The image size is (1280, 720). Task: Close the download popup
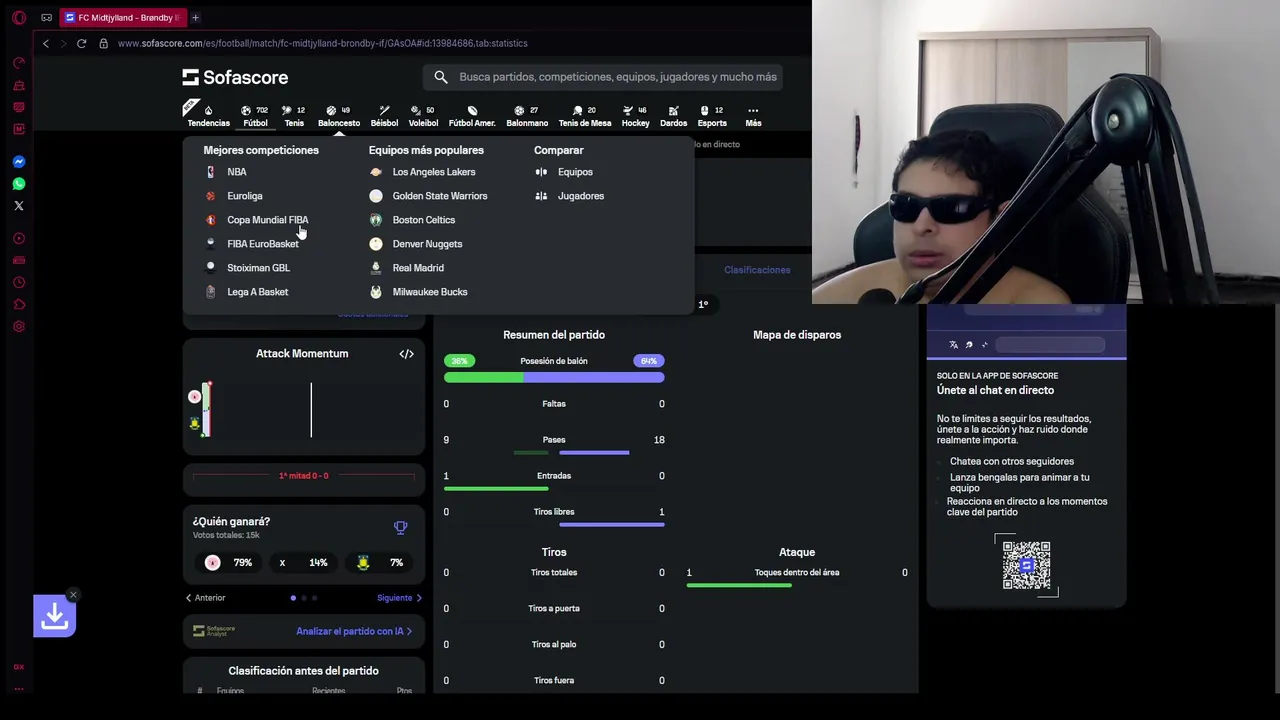(x=73, y=595)
